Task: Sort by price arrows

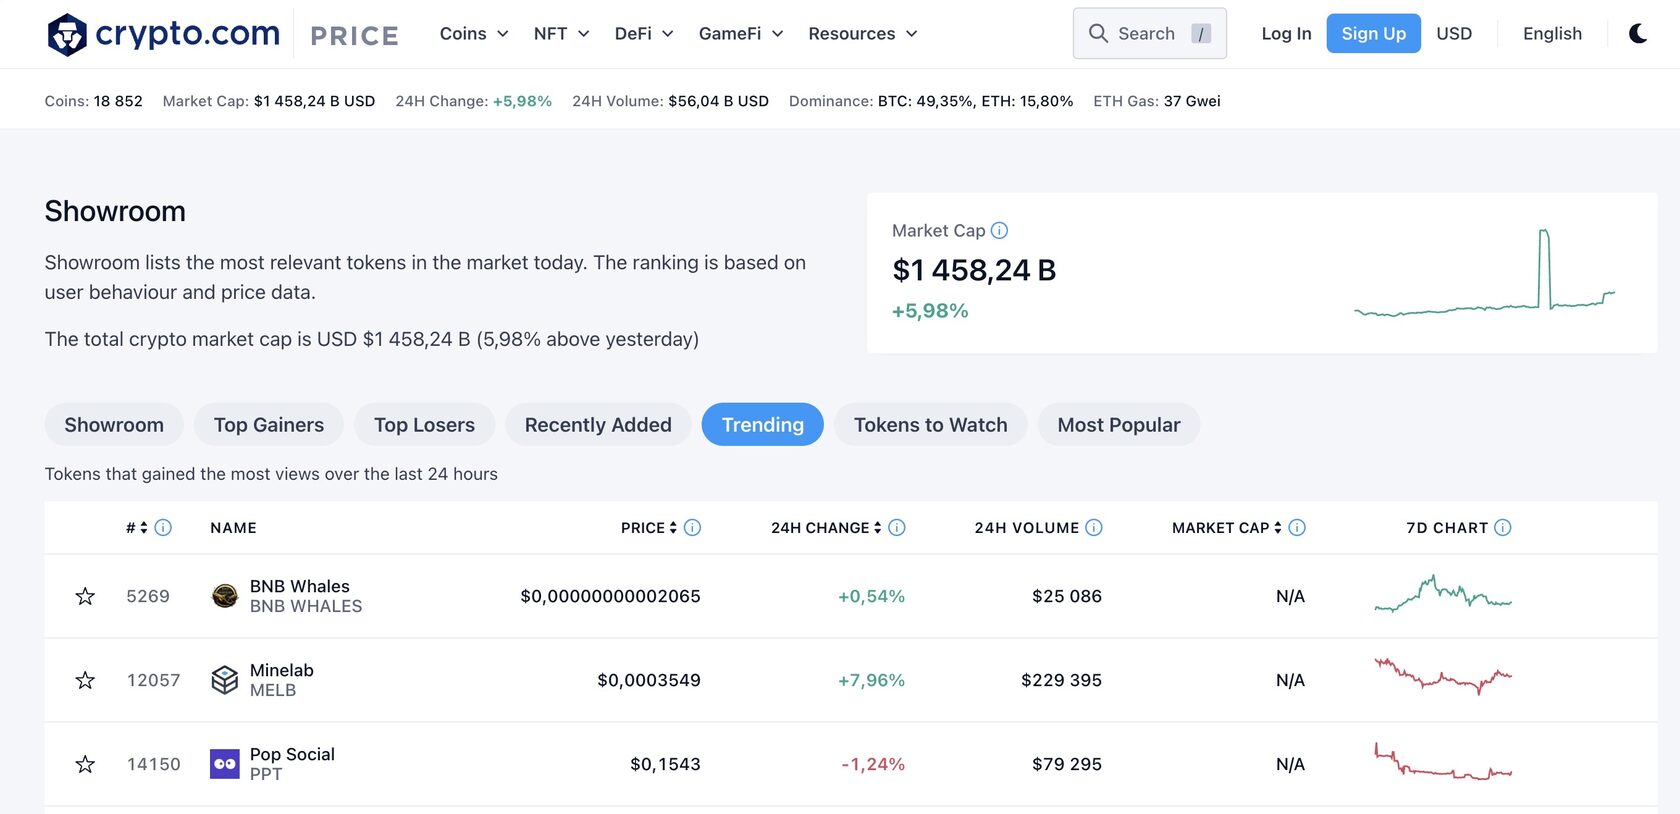Action: point(673,528)
